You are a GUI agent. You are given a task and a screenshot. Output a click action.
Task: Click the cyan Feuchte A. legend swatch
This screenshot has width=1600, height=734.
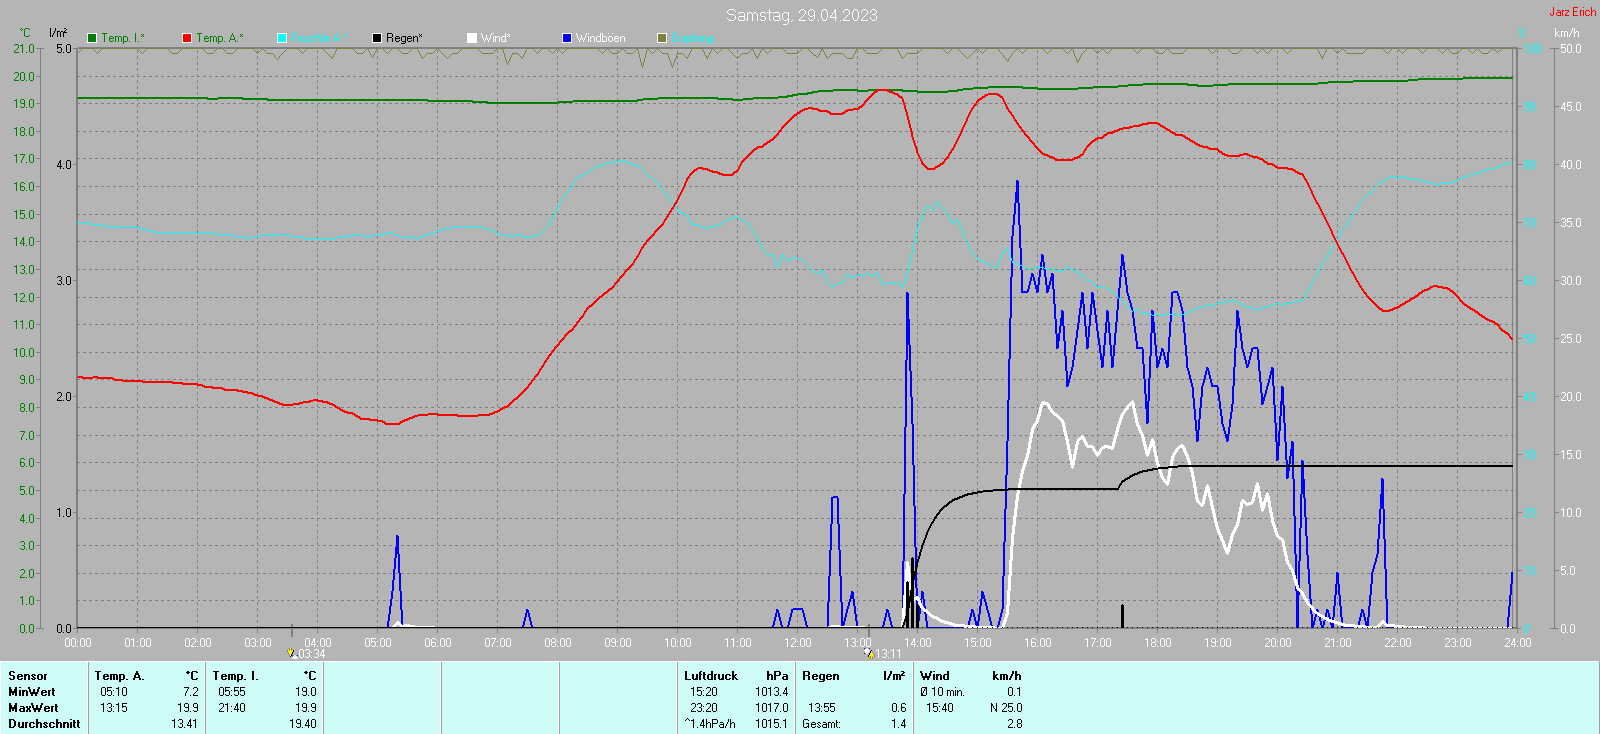coord(282,38)
